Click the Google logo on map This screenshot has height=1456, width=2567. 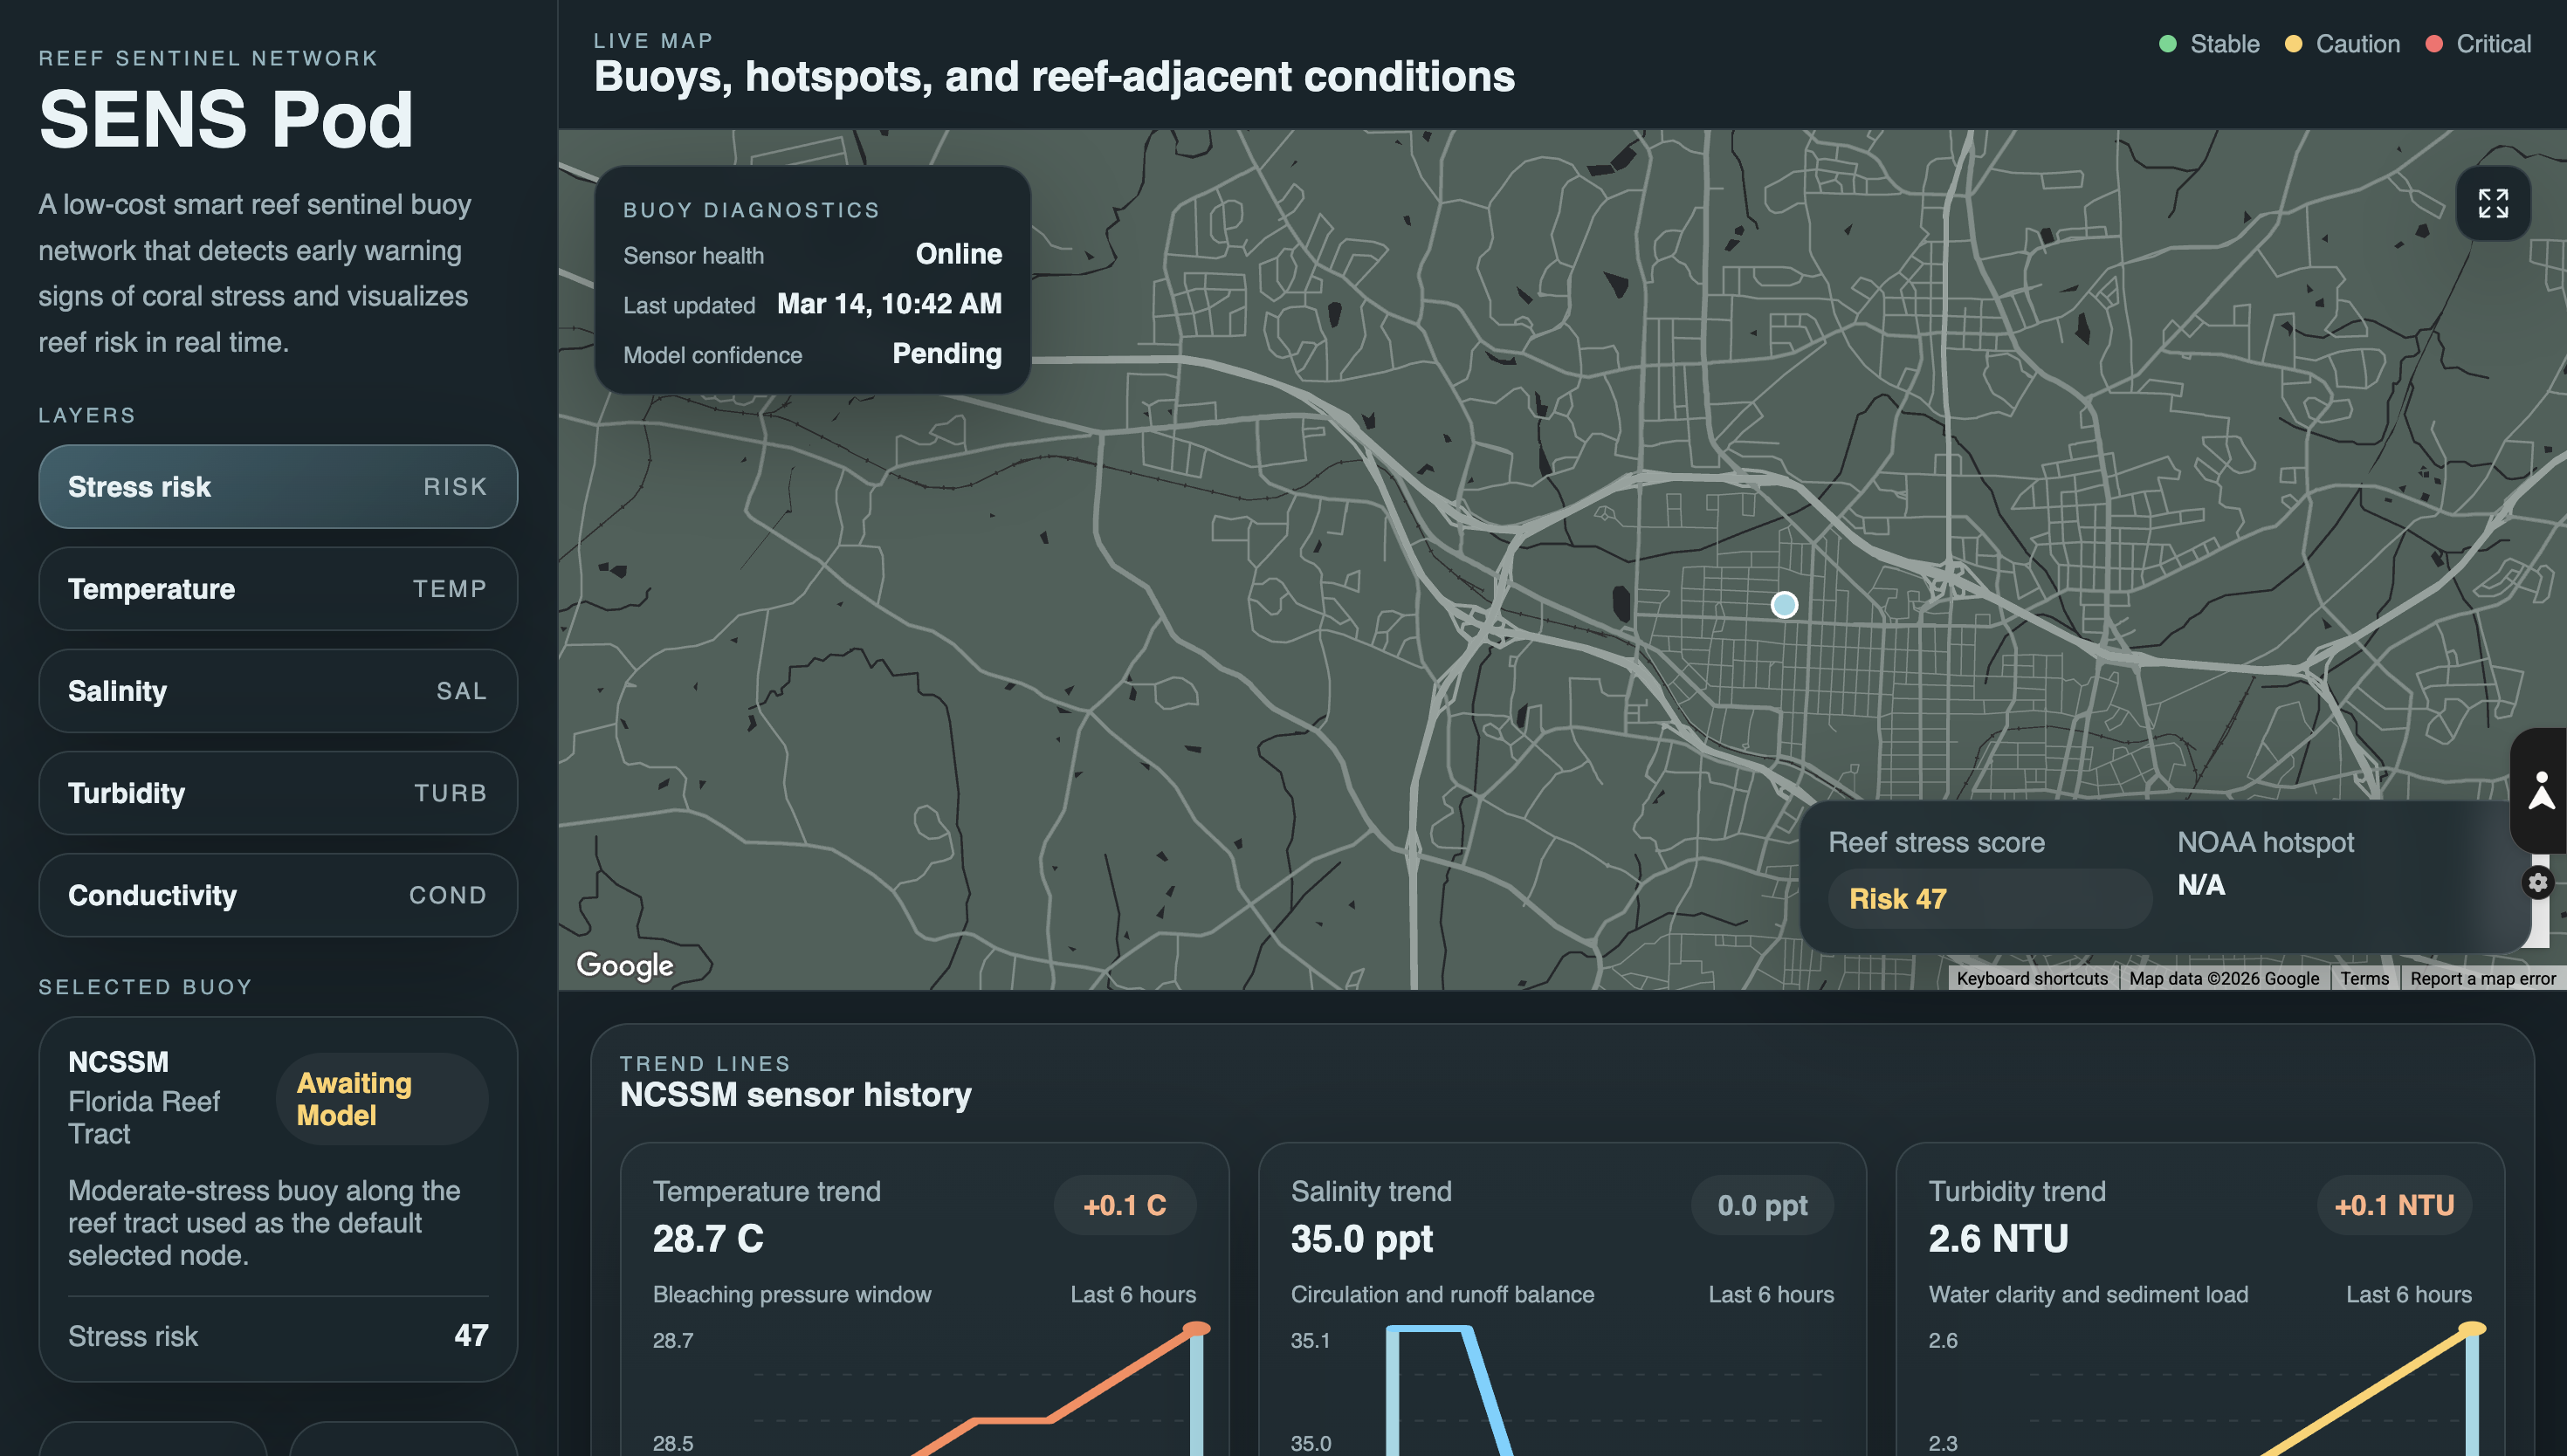tap(625, 965)
